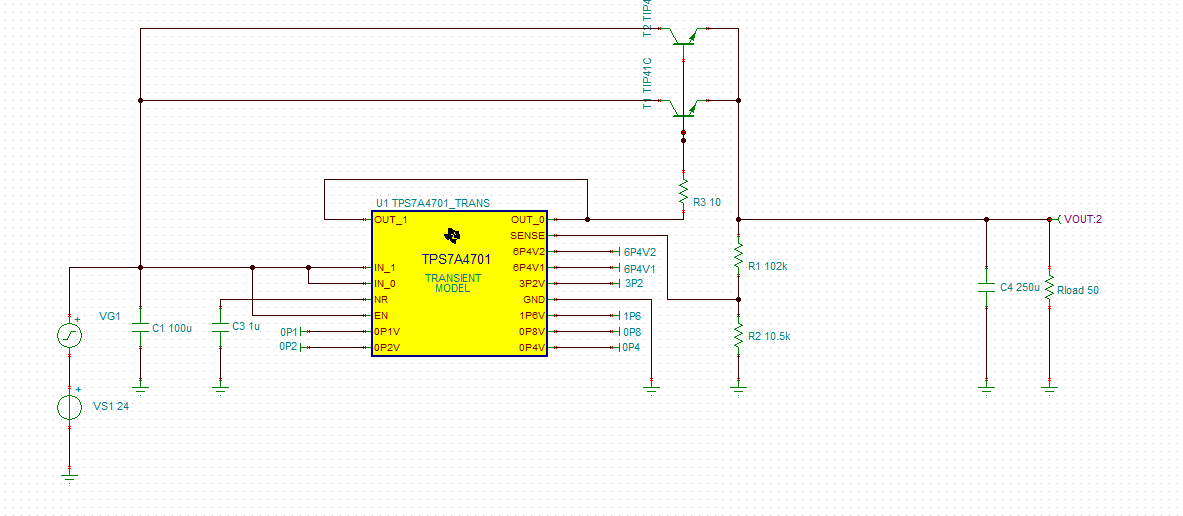Select resistor R3 symbol

[x=684, y=192]
